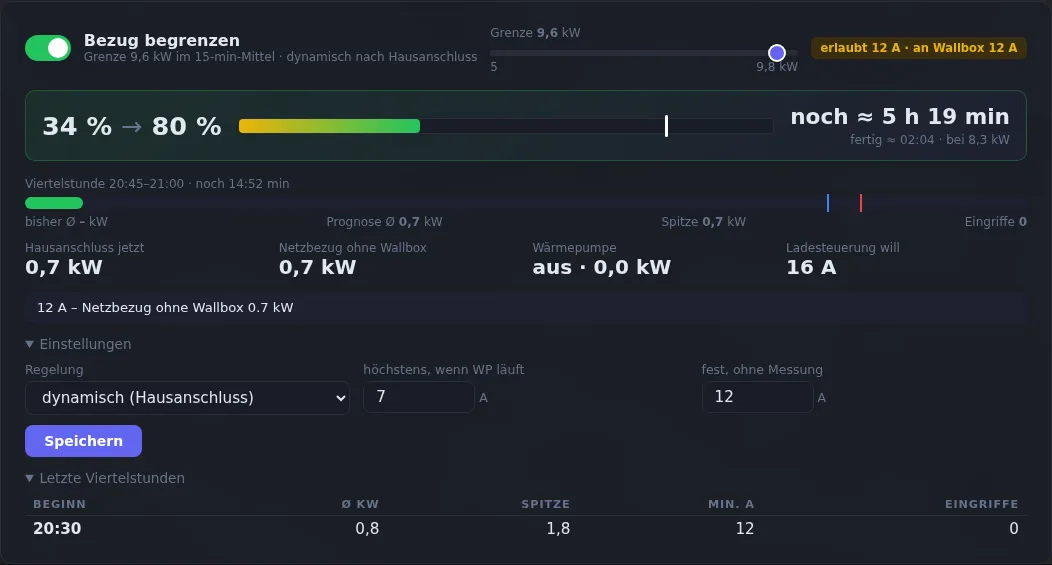Focus the höchstens, wenn WP läuft field
This screenshot has height=565, width=1052.
click(419, 397)
